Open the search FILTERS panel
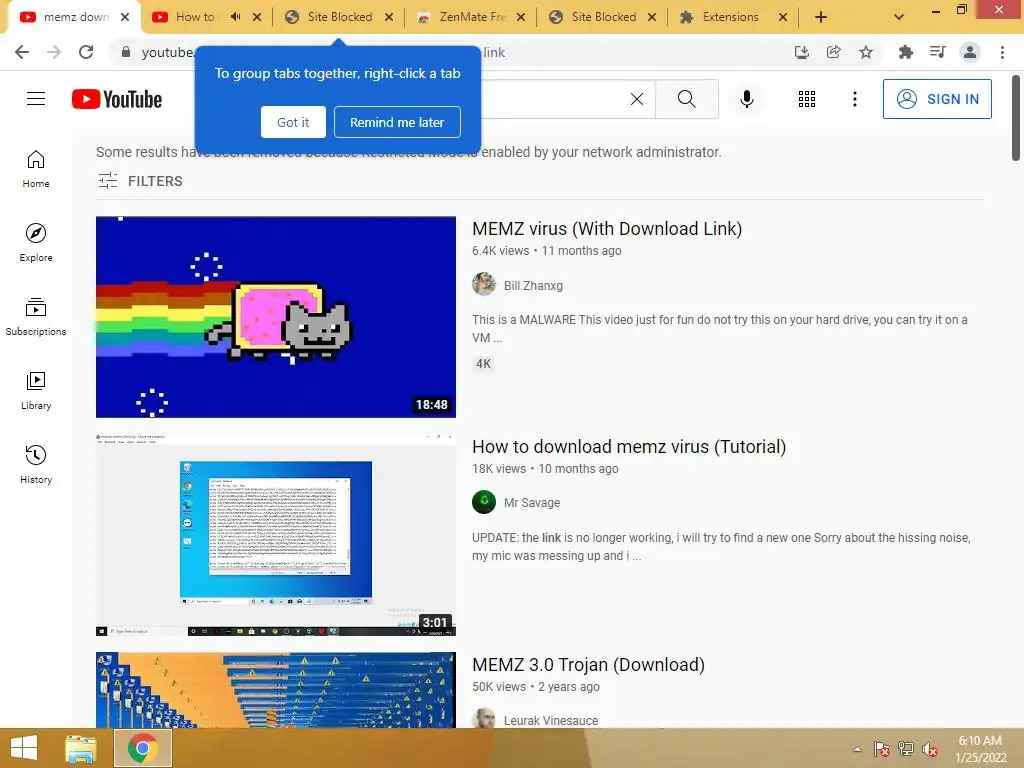The height and width of the screenshot is (768, 1024). tap(140, 181)
